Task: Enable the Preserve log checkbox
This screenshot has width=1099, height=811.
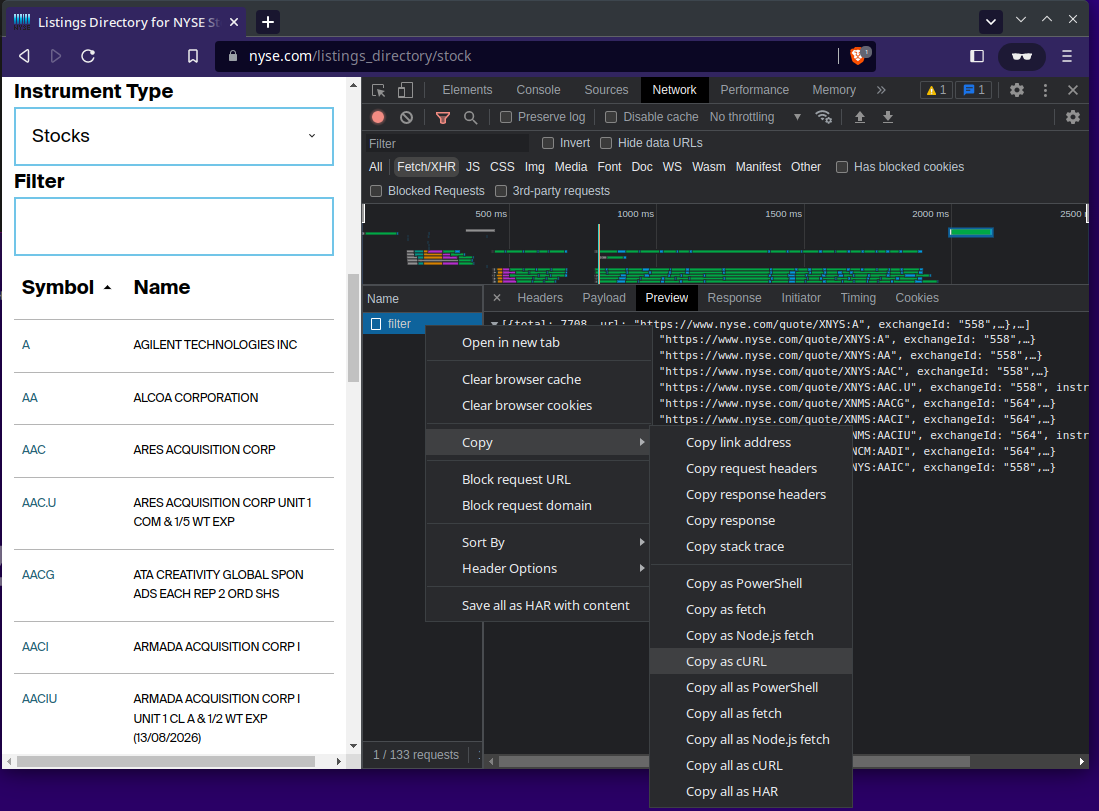Action: click(x=506, y=117)
